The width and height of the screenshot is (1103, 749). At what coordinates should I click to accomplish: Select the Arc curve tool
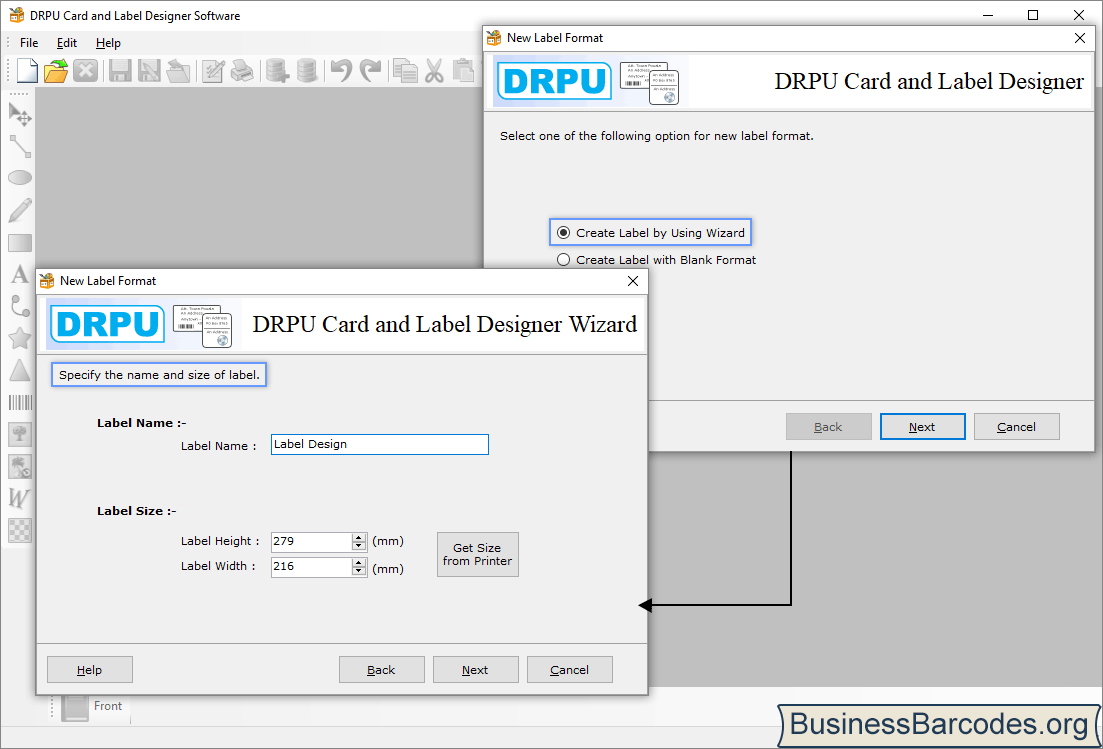[x=20, y=306]
